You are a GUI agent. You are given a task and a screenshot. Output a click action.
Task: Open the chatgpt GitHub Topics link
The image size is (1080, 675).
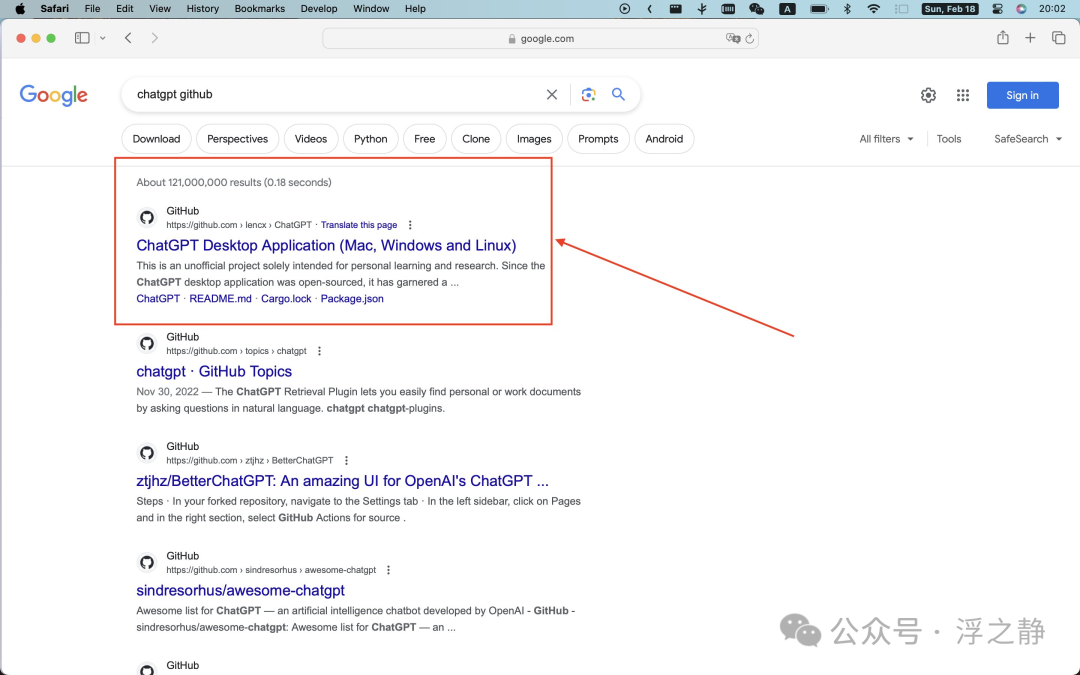[214, 372]
